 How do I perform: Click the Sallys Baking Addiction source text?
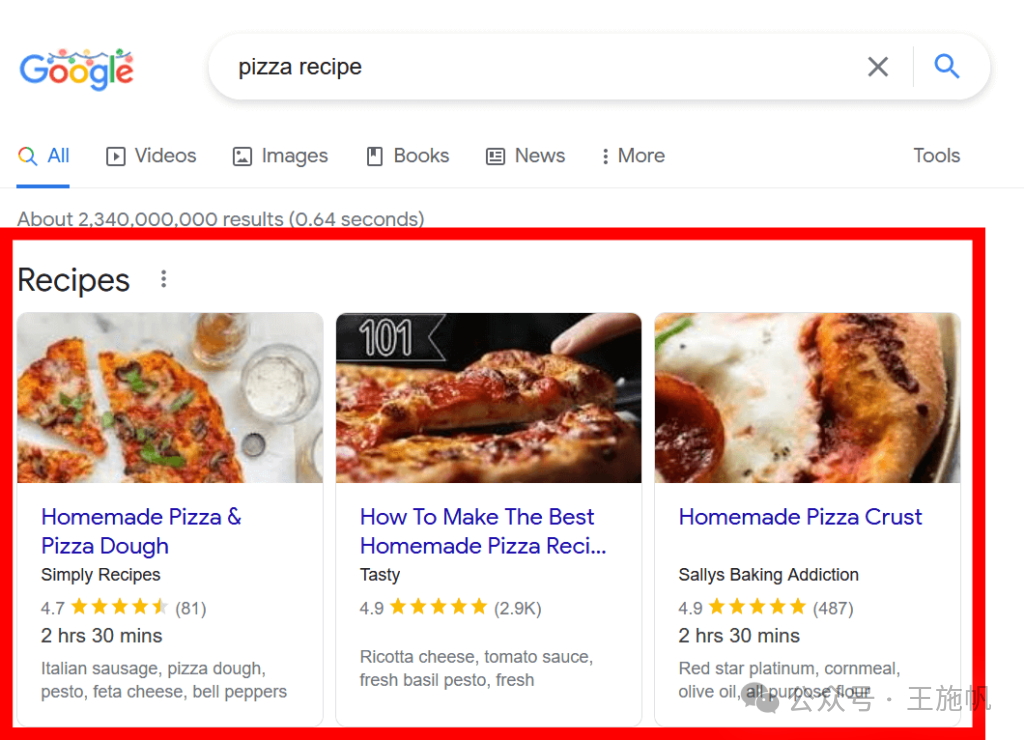pyautogui.click(x=768, y=575)
